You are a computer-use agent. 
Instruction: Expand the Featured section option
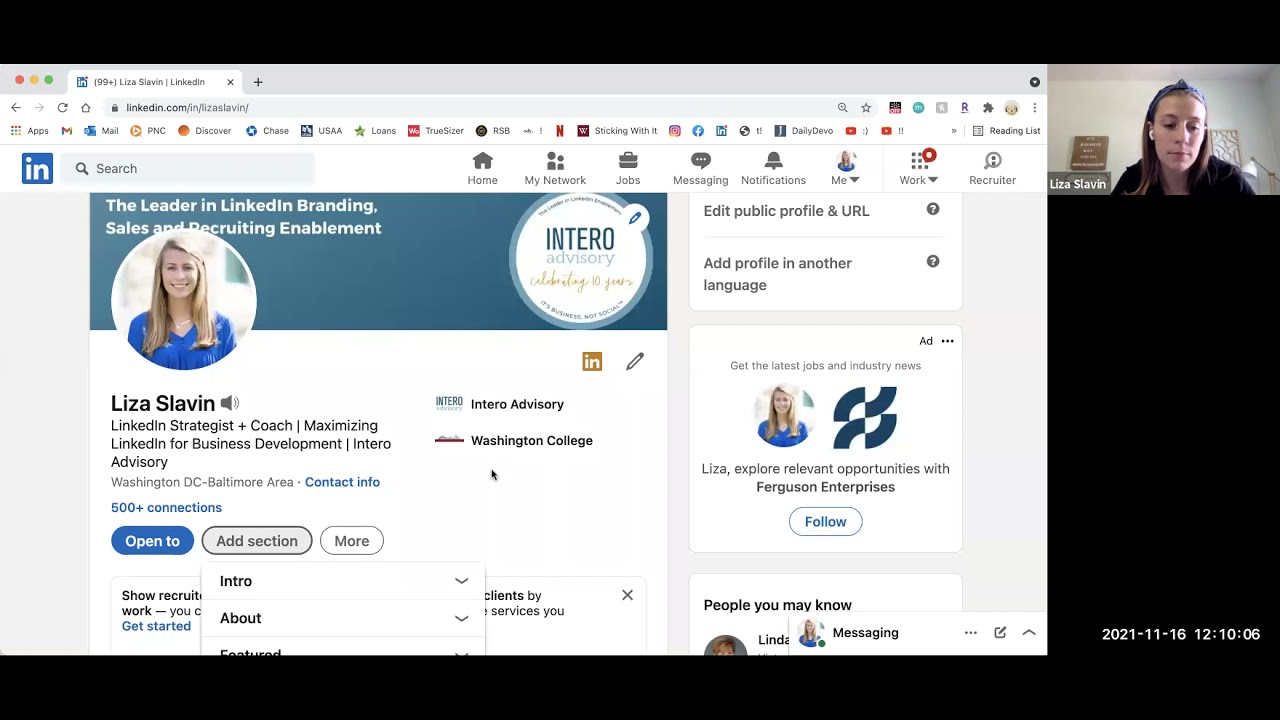click(343, 649)
